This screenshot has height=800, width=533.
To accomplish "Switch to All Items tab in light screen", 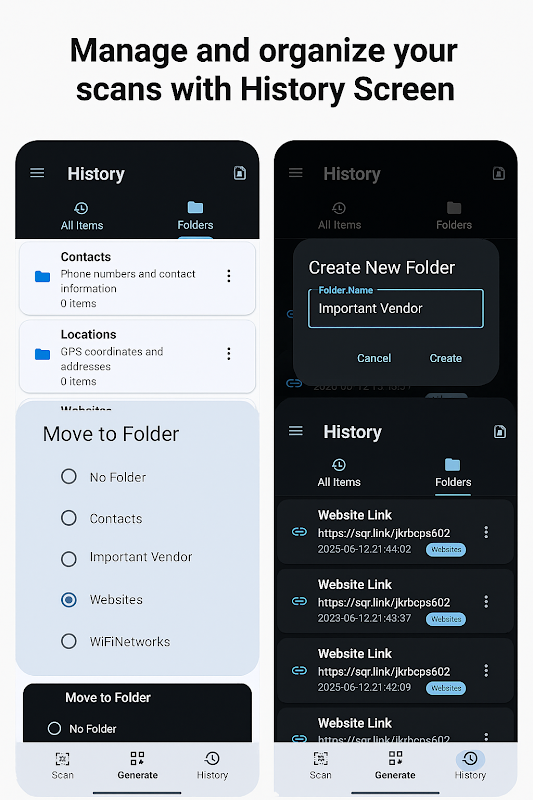I will [x=82, y=216].
